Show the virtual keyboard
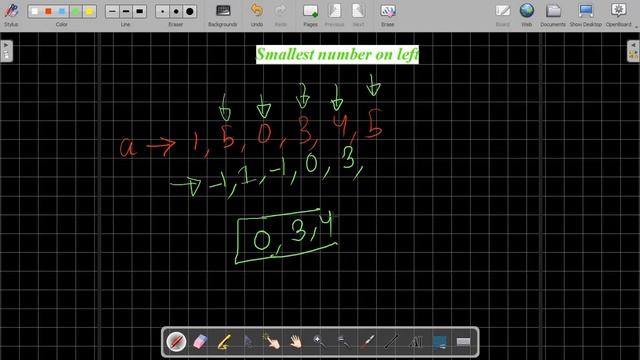 463,342
